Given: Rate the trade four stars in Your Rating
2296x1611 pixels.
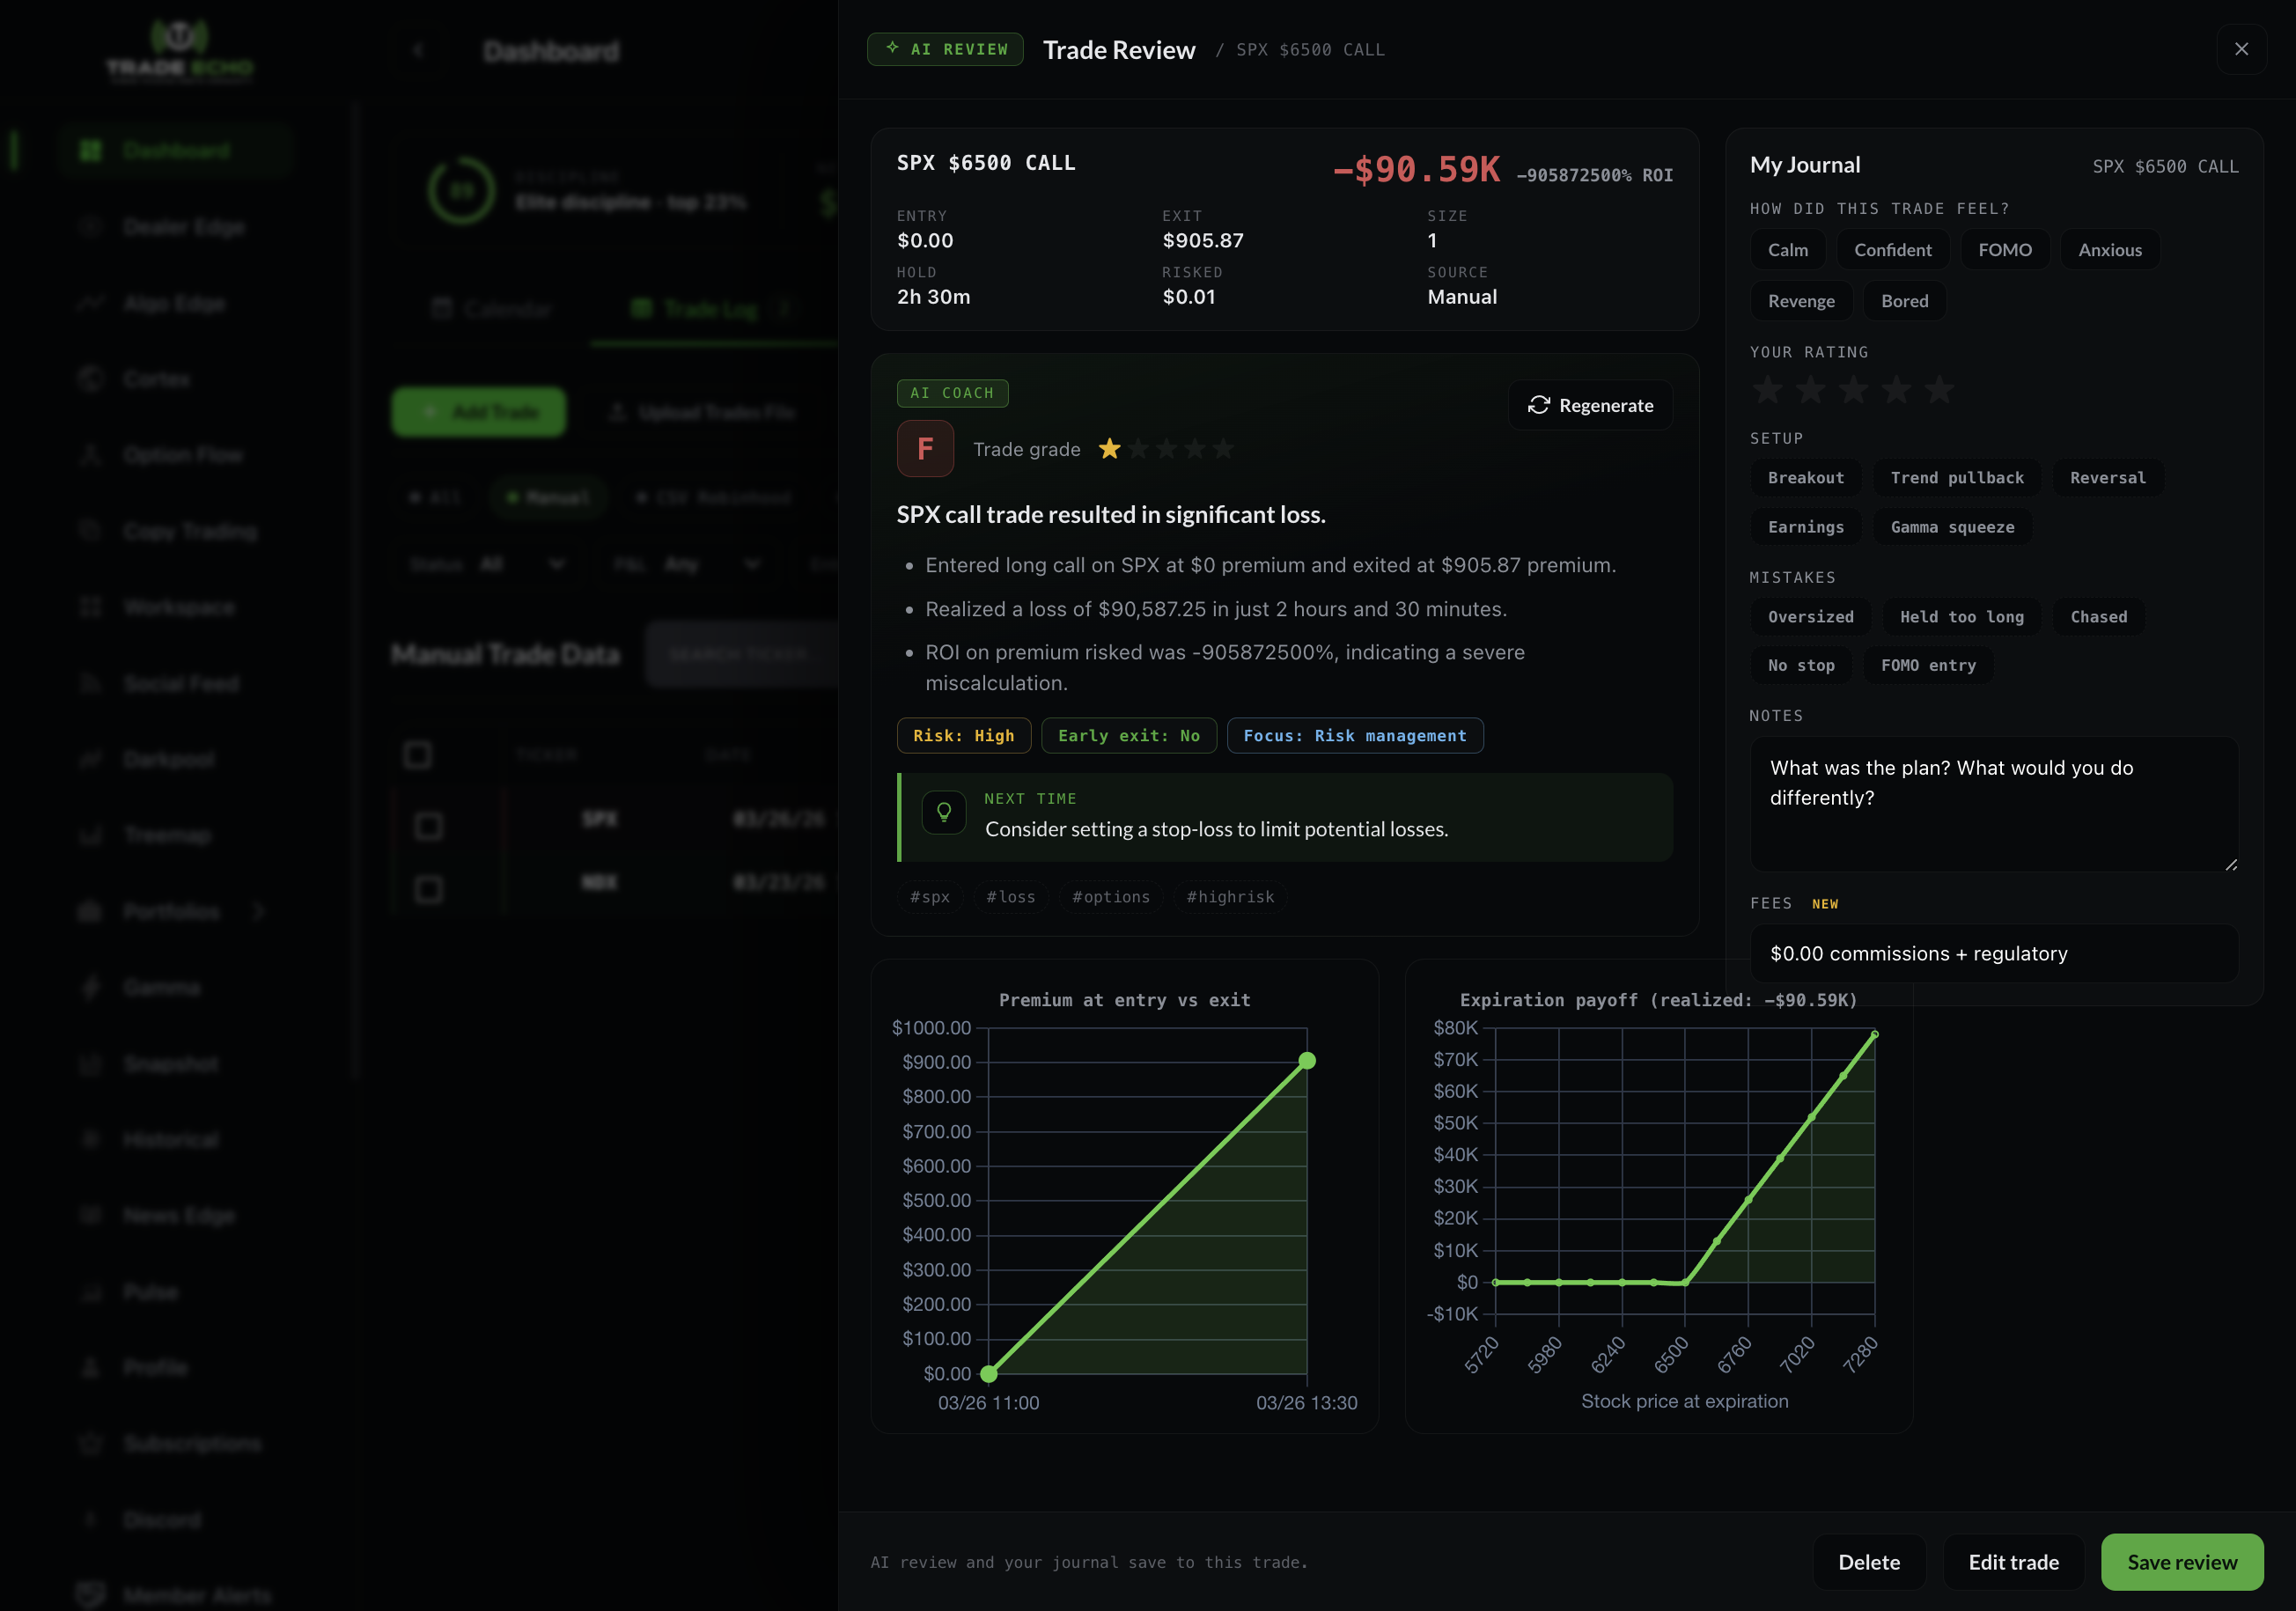Looking at the screenshot, I should [1896, 390].
